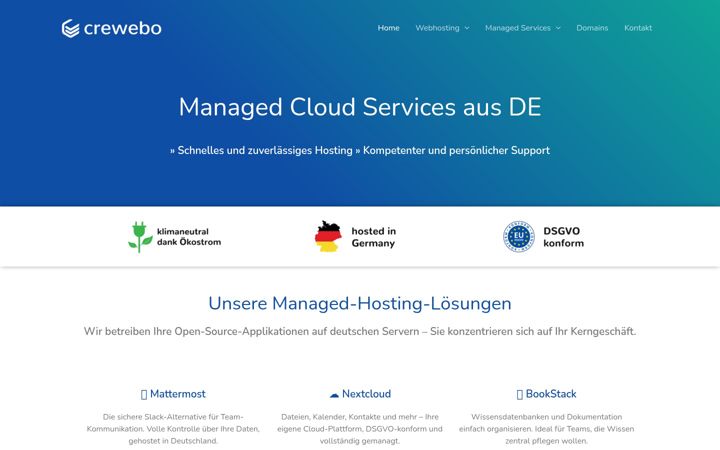This screenshot has width=720, height=450.
Task: Click the 'hosted in Germany' text
Action: pyautogui.click(x=374, y=237)
